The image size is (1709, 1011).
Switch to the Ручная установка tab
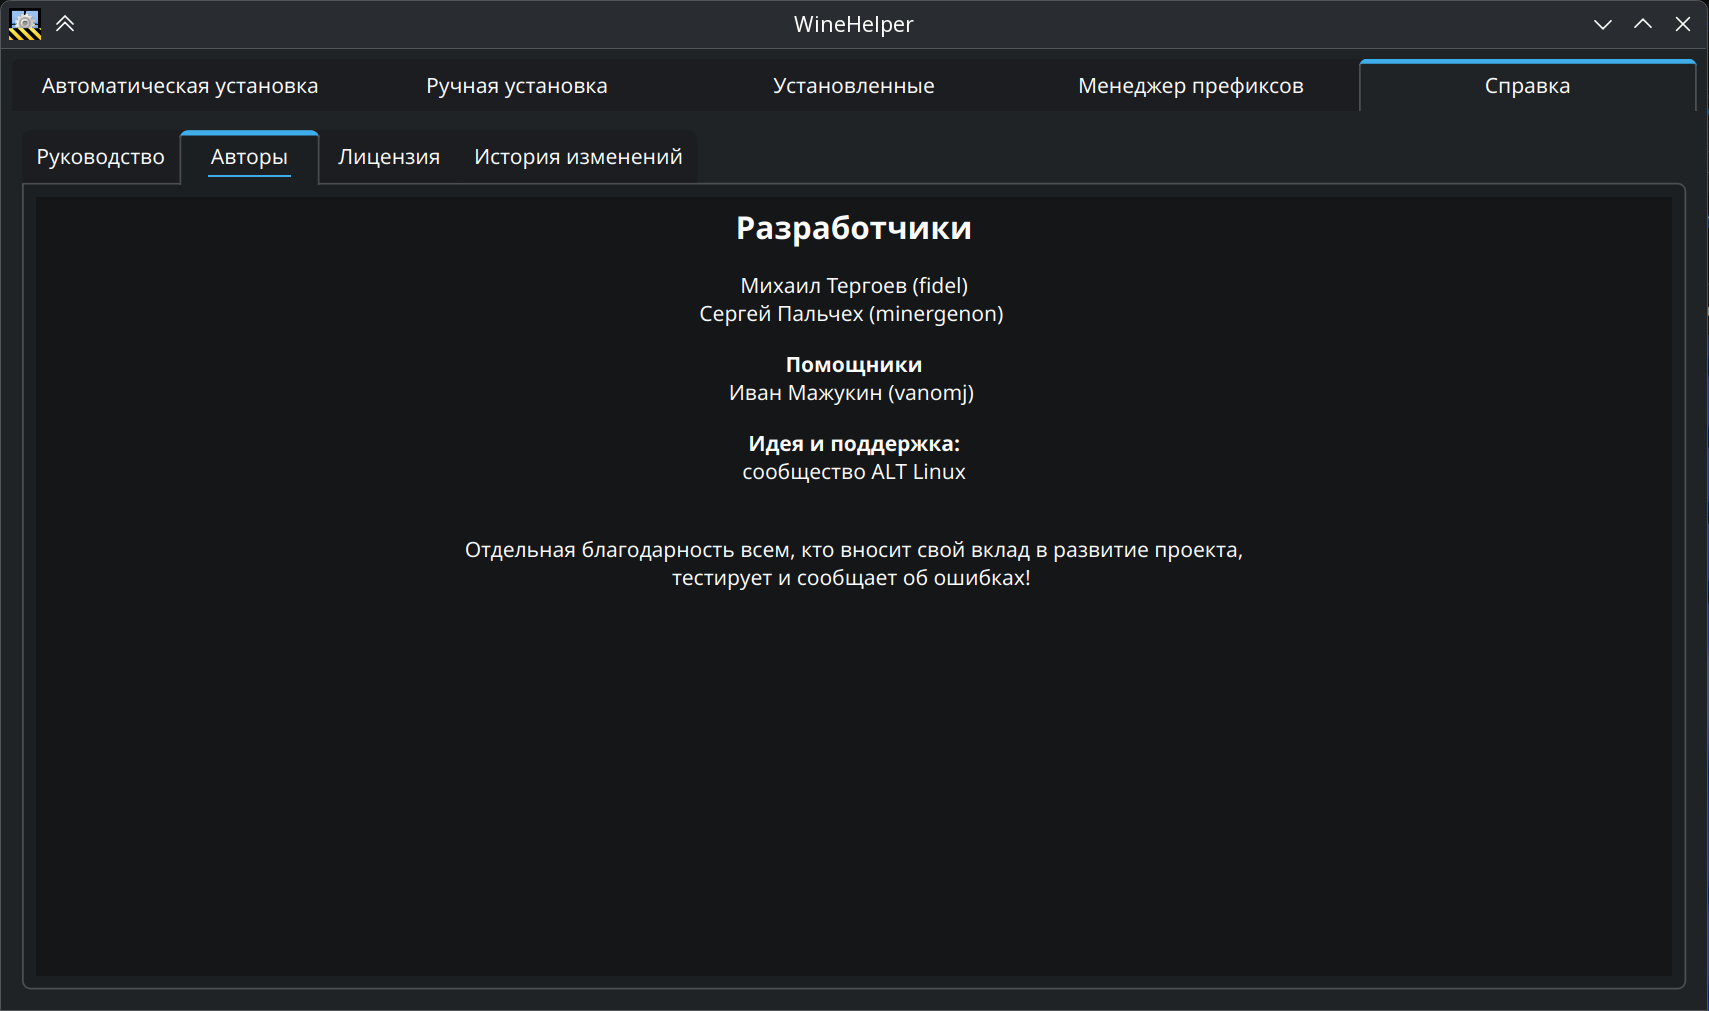pos(517,86)
